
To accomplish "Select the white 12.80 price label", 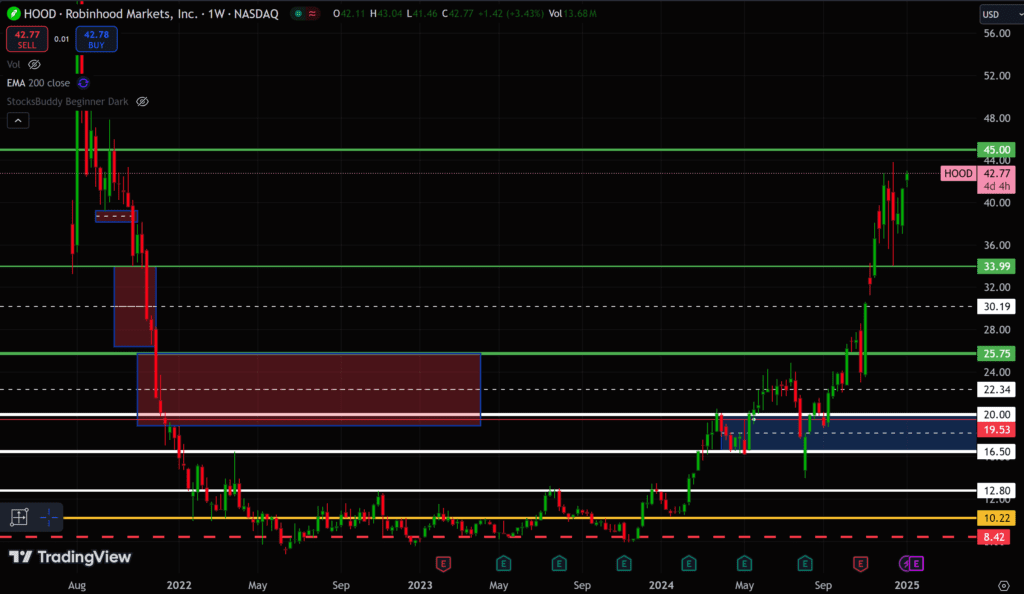I will click(x=996, y=491).
